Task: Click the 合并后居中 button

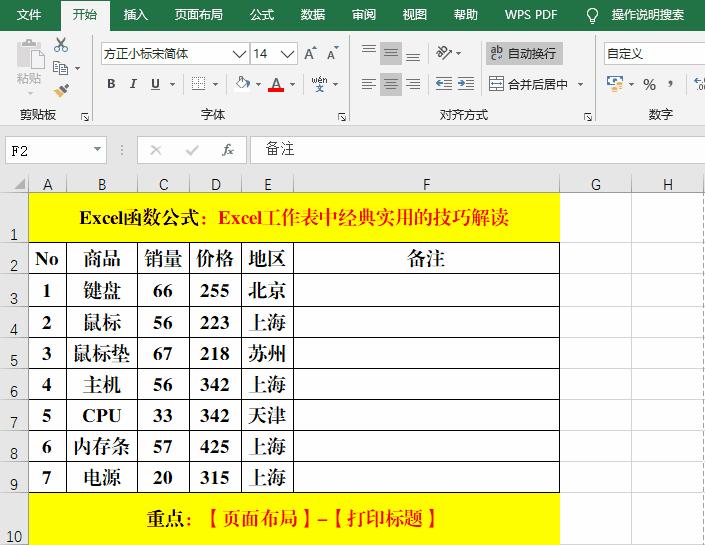Action: click(528, 84)
